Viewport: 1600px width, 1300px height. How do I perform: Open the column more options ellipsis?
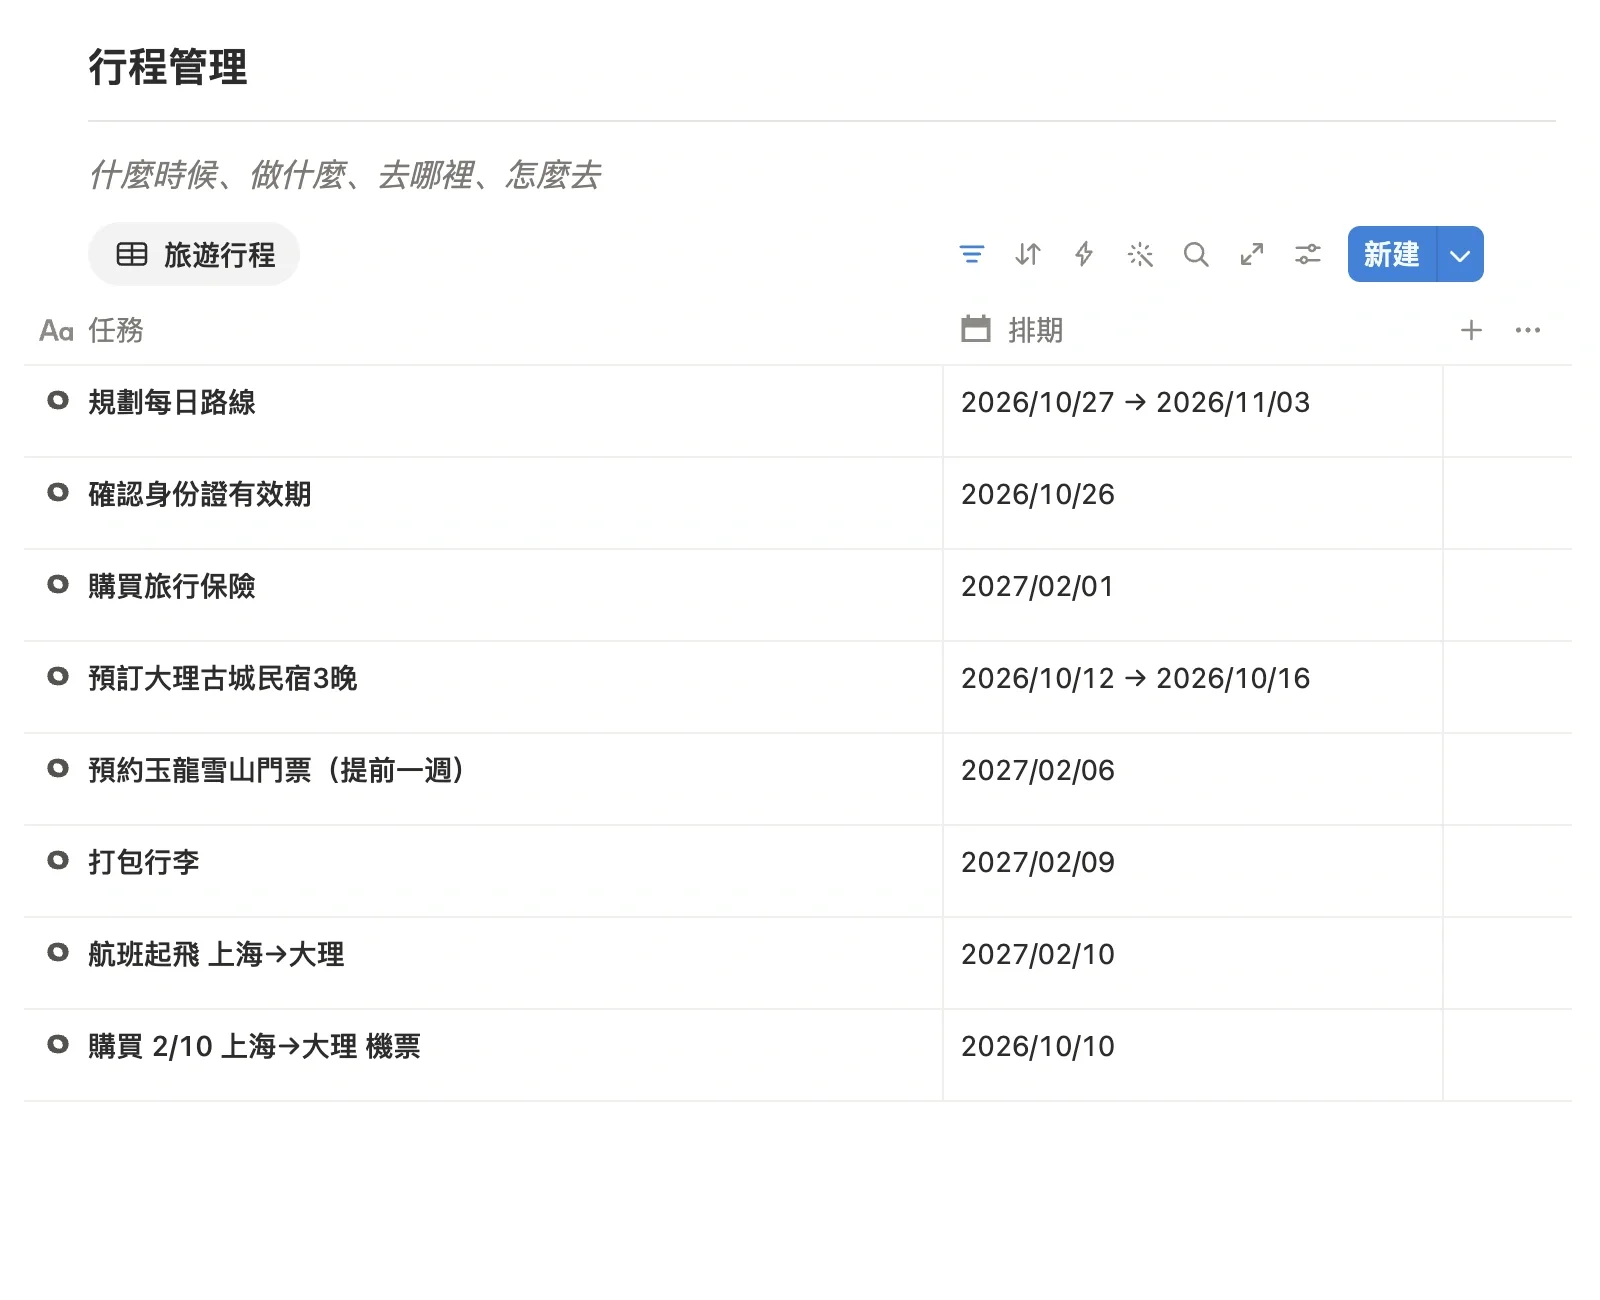[x=1527, y=330]
